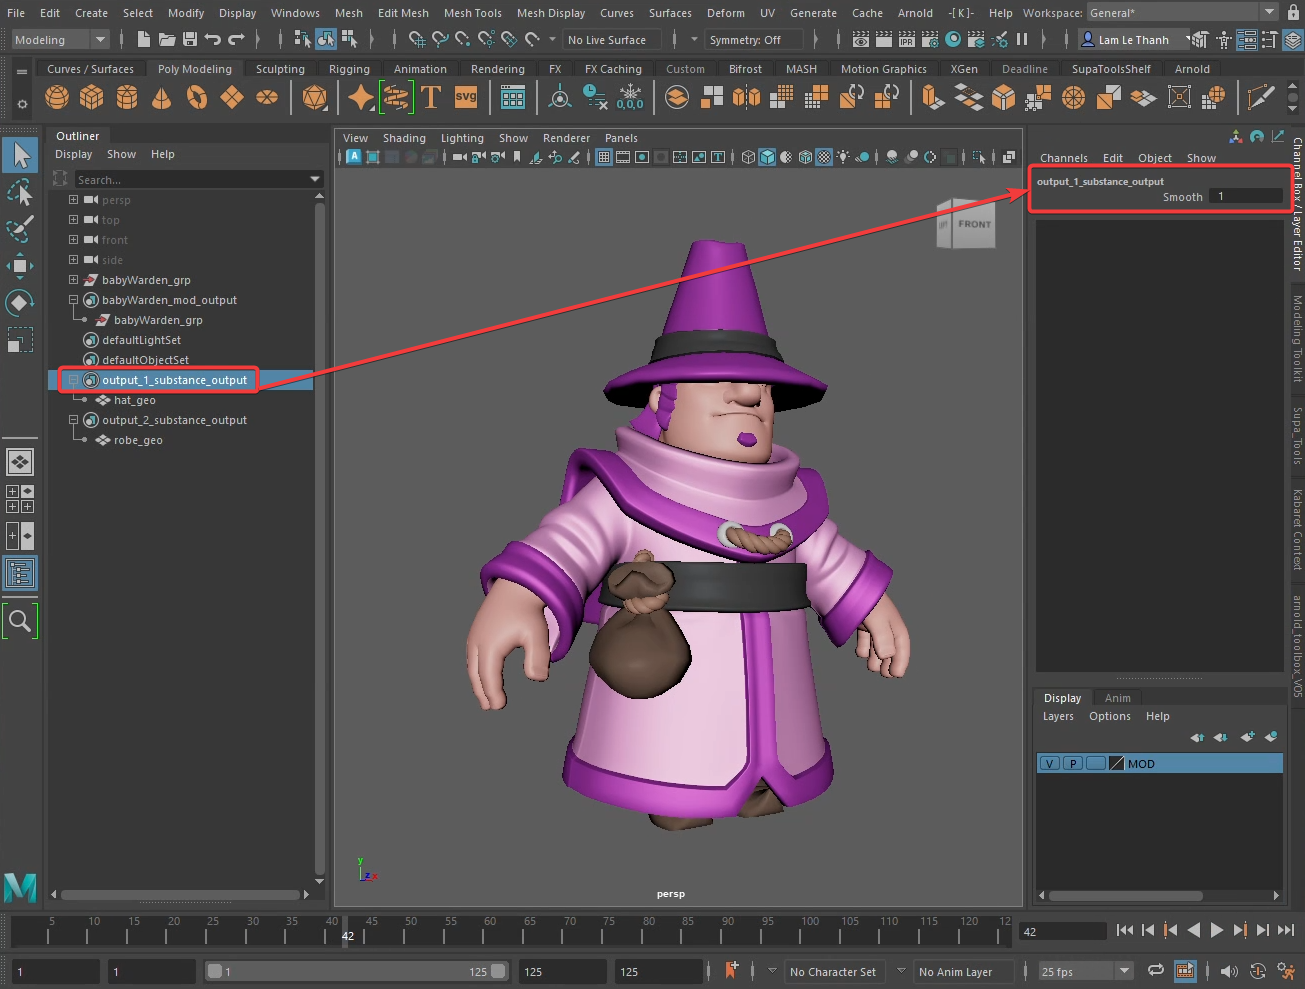The height and width of the screenshot is (989, 1305).
Task: Click the current frame field showing 42
Action: 1062,931
